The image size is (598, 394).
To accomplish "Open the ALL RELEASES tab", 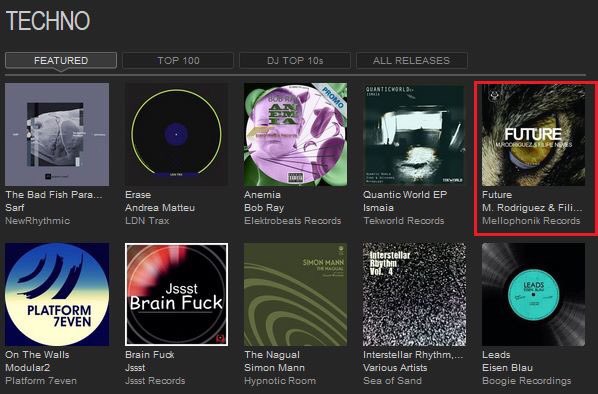I will (x=412, y=60).
